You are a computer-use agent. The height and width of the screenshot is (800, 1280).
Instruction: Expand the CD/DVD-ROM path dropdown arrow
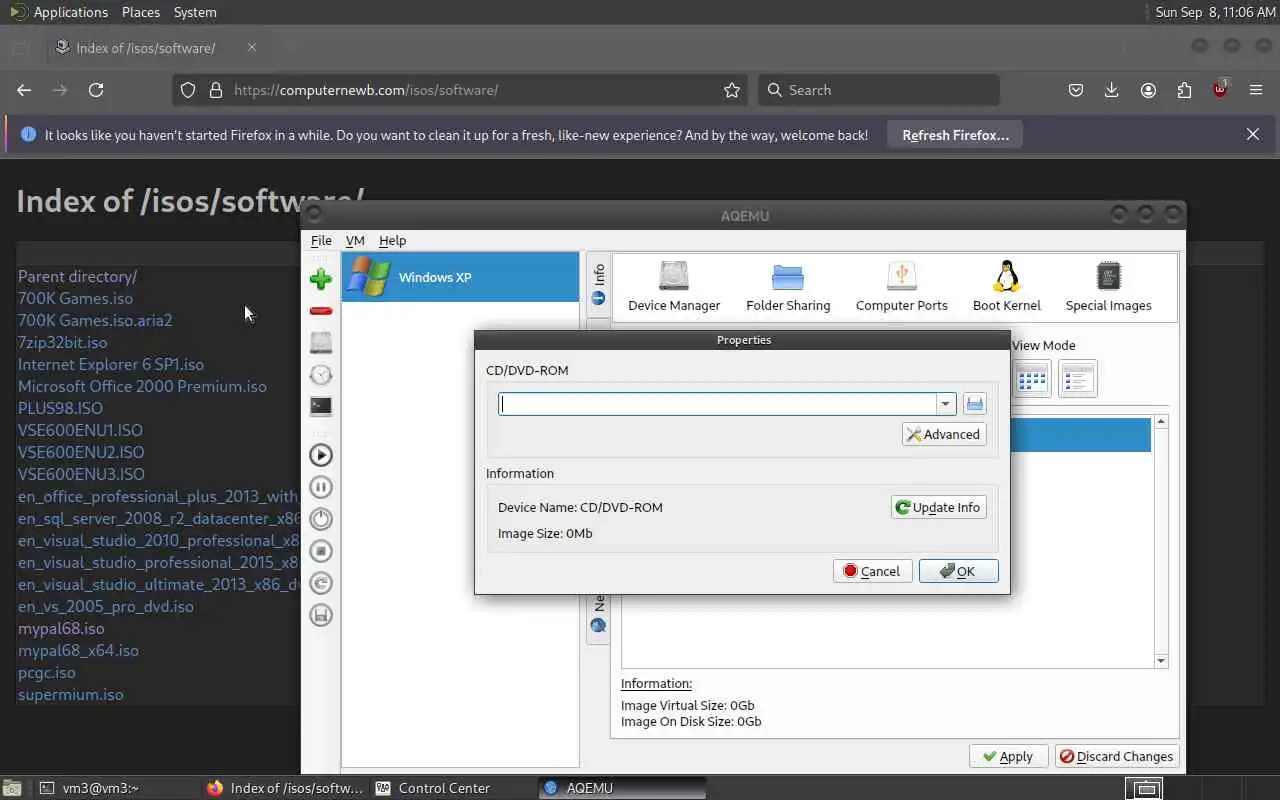pyautogui.click(x=945, y=404)
